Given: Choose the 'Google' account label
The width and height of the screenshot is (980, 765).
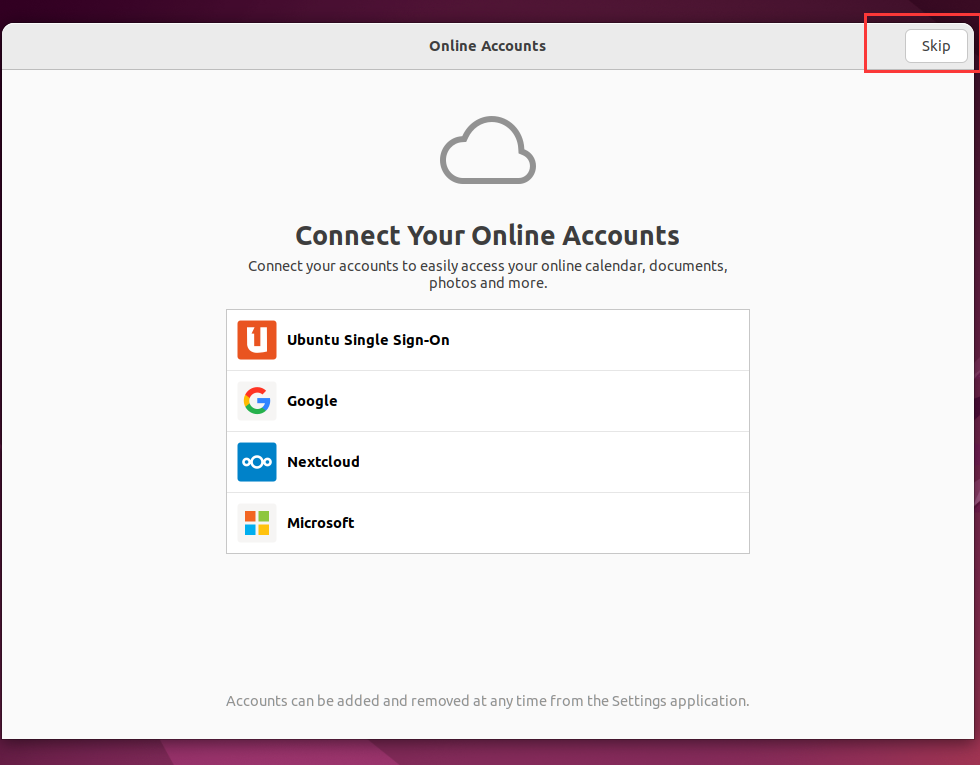Looking at the screenshot, I should click(312, 401).
